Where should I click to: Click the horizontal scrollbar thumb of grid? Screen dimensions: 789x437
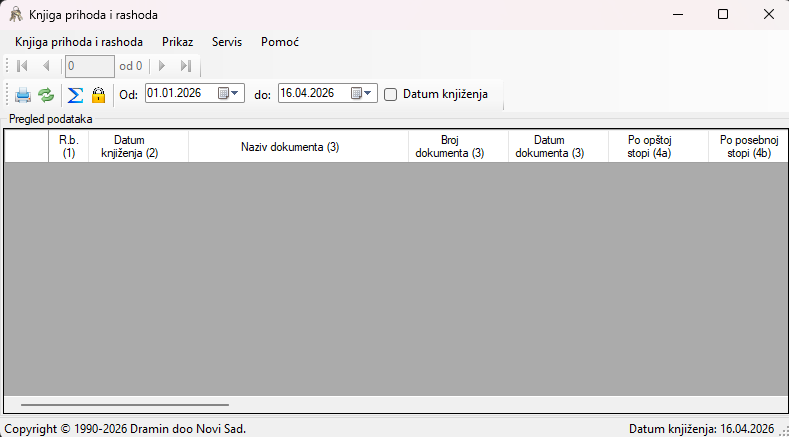click(x=125, y=404)
